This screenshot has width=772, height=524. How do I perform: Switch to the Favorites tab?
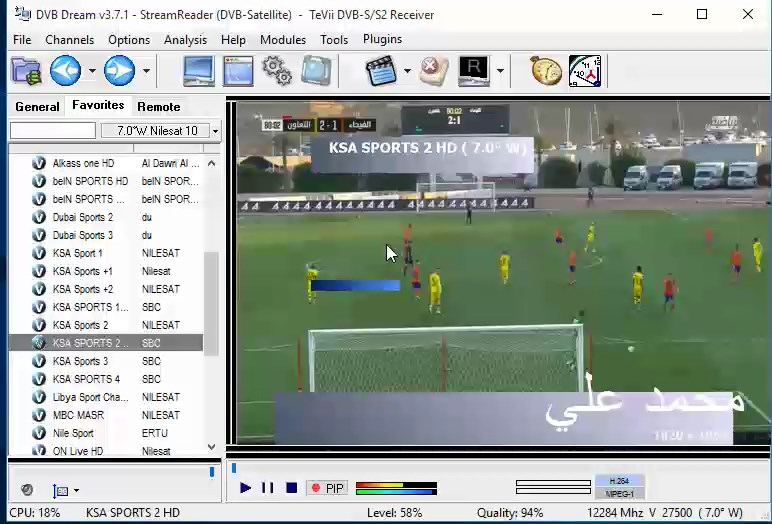(98, 105)
